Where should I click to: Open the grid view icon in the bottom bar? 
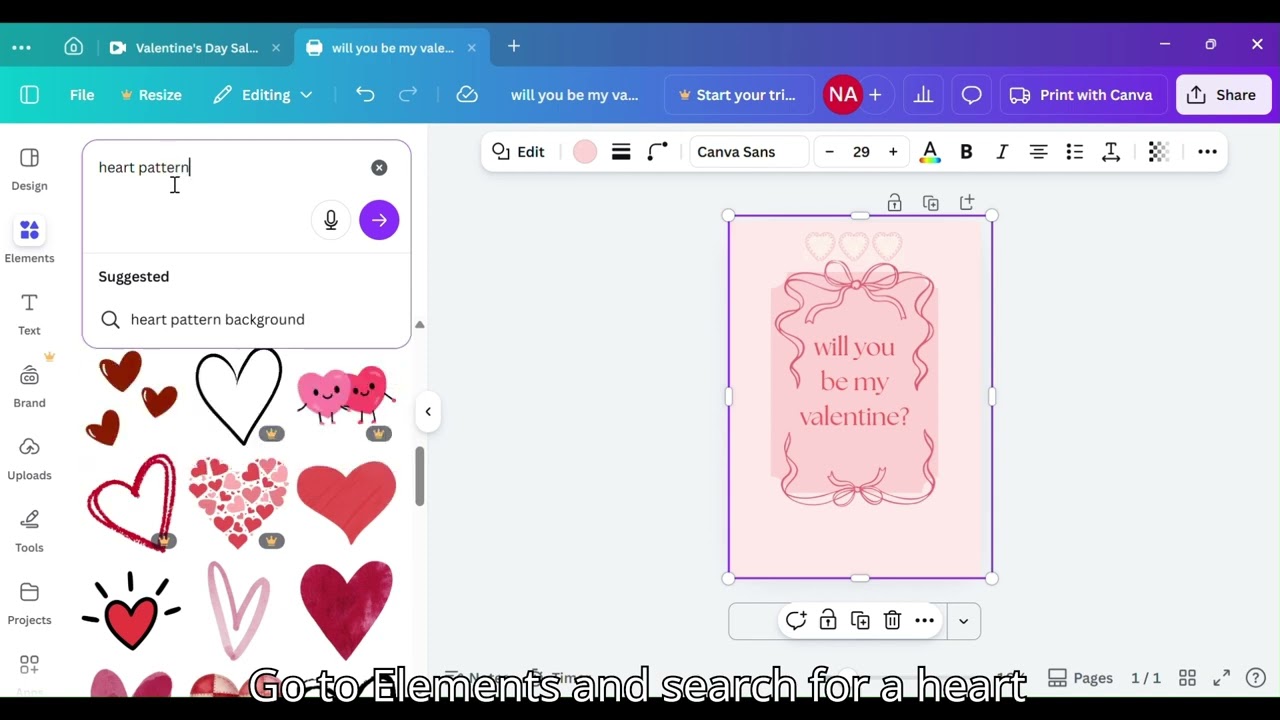(x=1187, y=678)
